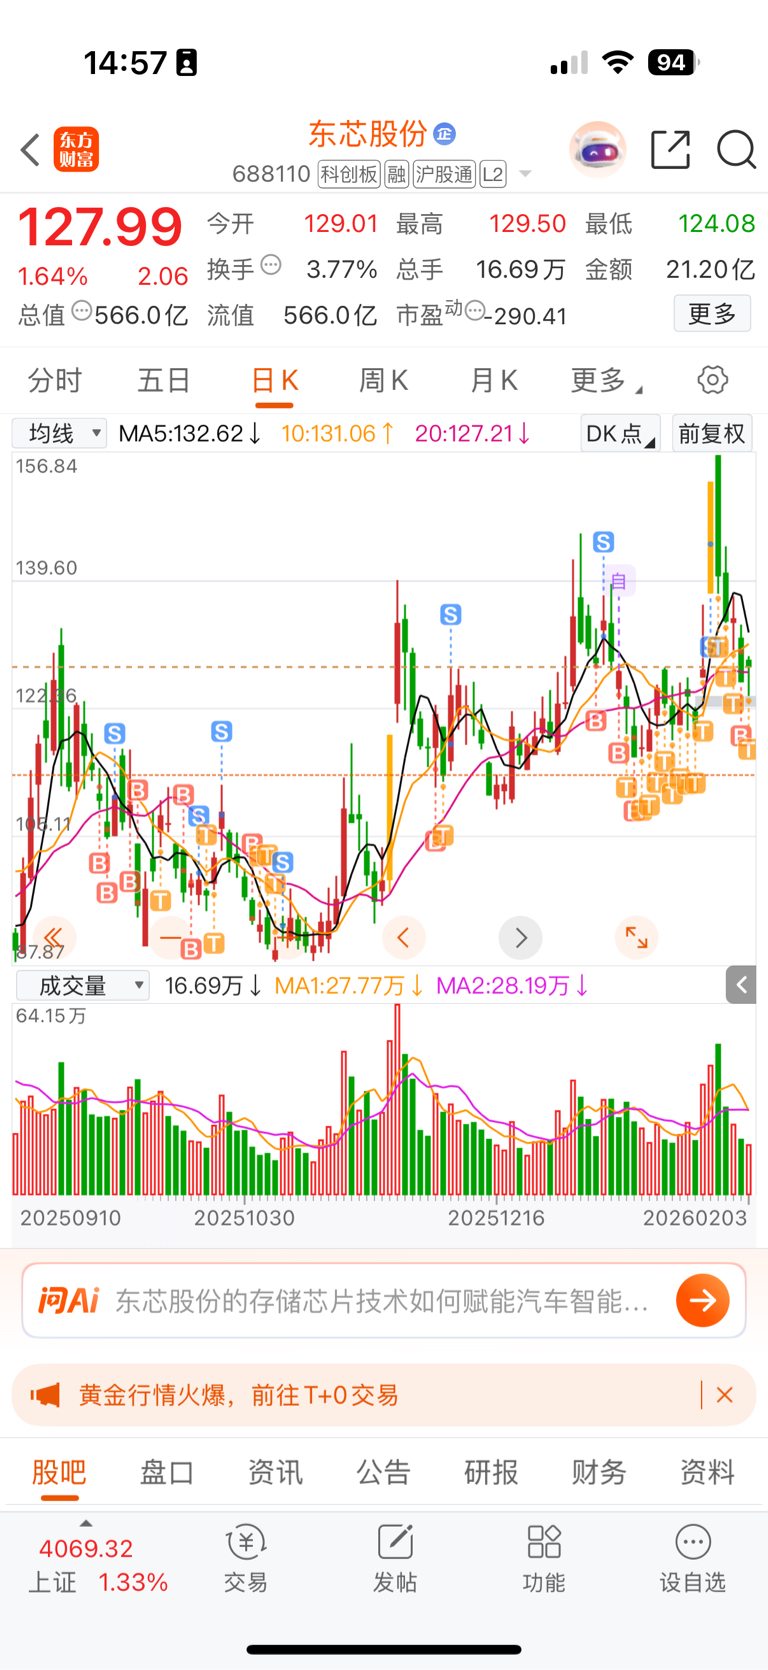
Task: Submit the 问AI question with orange arrow
Action: point(703,1300)
